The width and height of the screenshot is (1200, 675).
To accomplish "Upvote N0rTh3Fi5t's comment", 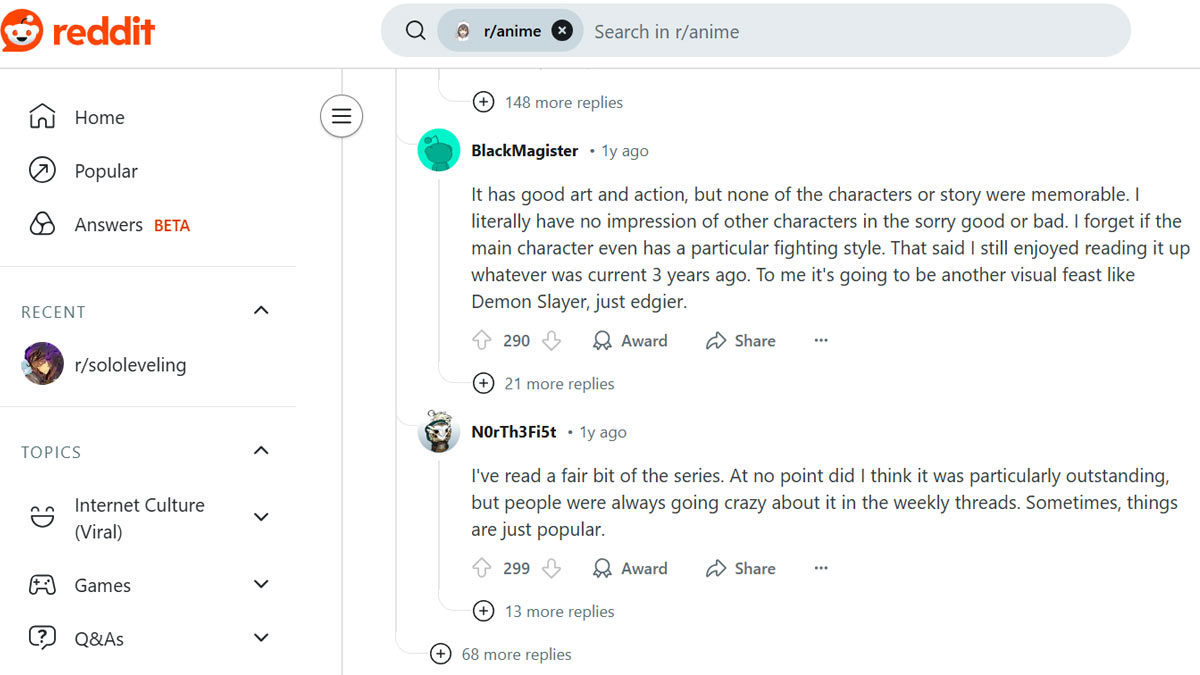I will pyautogui.click(x=482, y=569).
